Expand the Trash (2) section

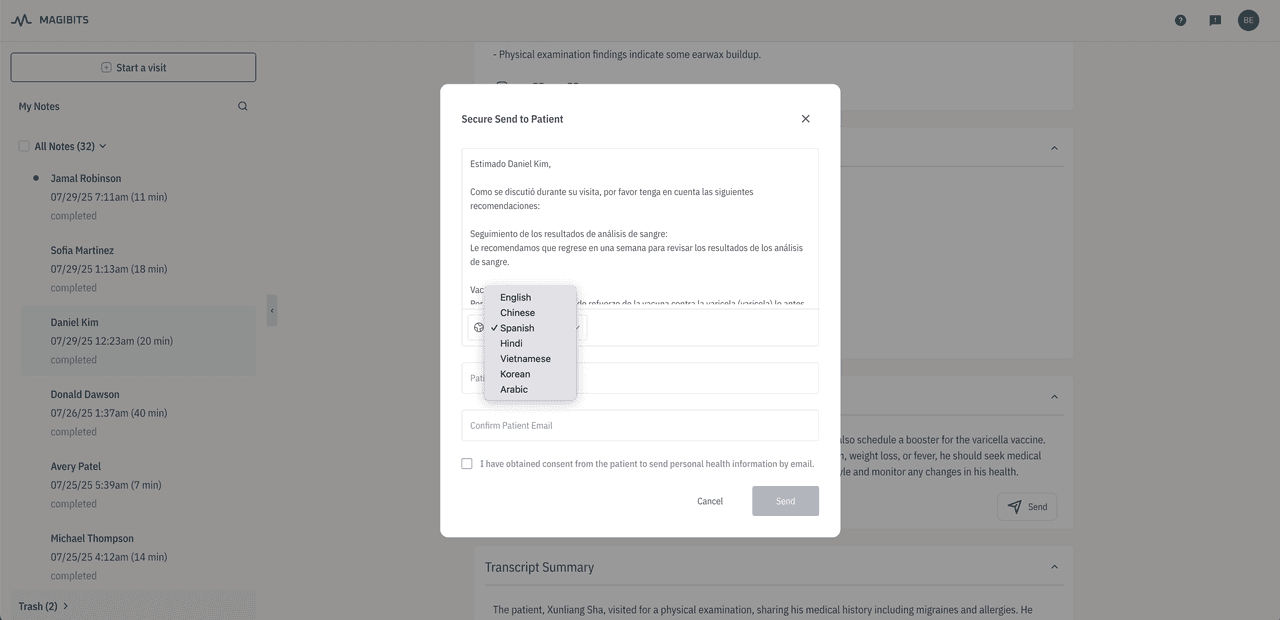[x=64, y=605]
